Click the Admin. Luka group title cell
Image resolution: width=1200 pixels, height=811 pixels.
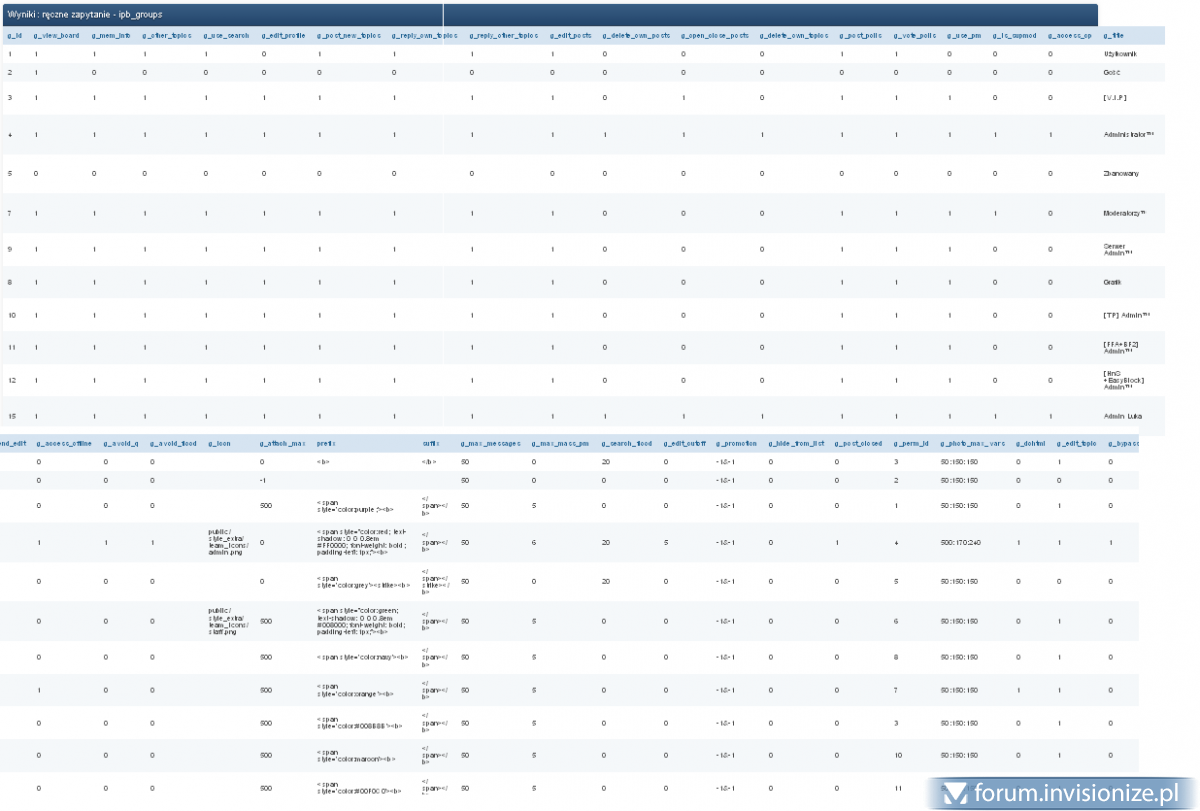(1121, 416)
